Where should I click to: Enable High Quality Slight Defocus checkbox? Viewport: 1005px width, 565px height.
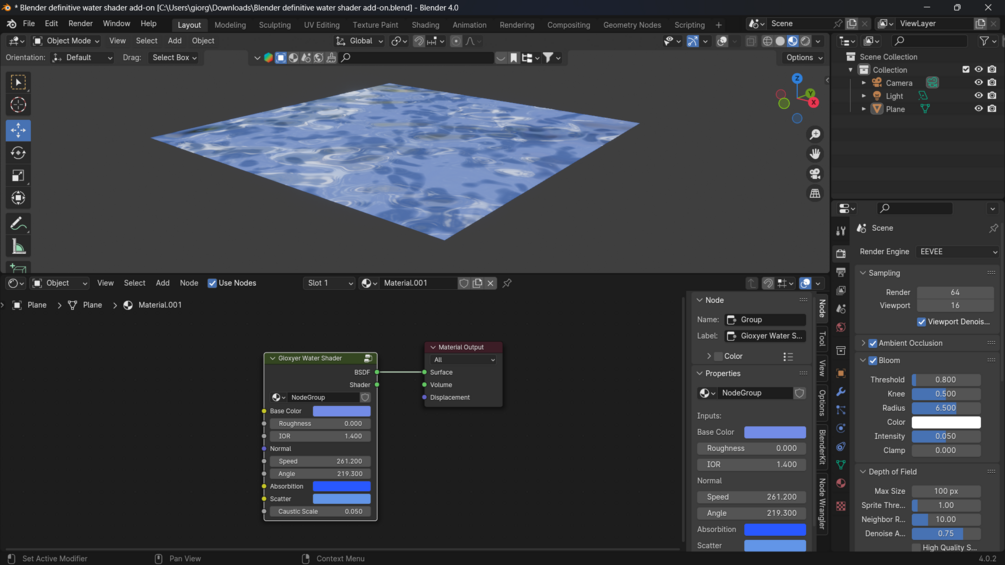917,548
